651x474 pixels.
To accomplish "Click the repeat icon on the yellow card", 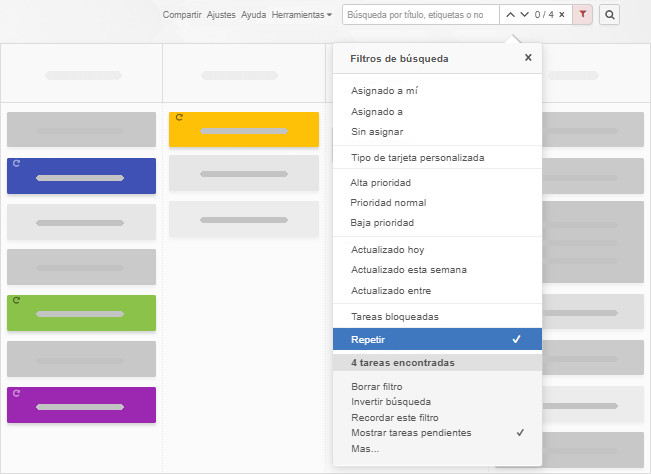I will [x=179, y=117].
